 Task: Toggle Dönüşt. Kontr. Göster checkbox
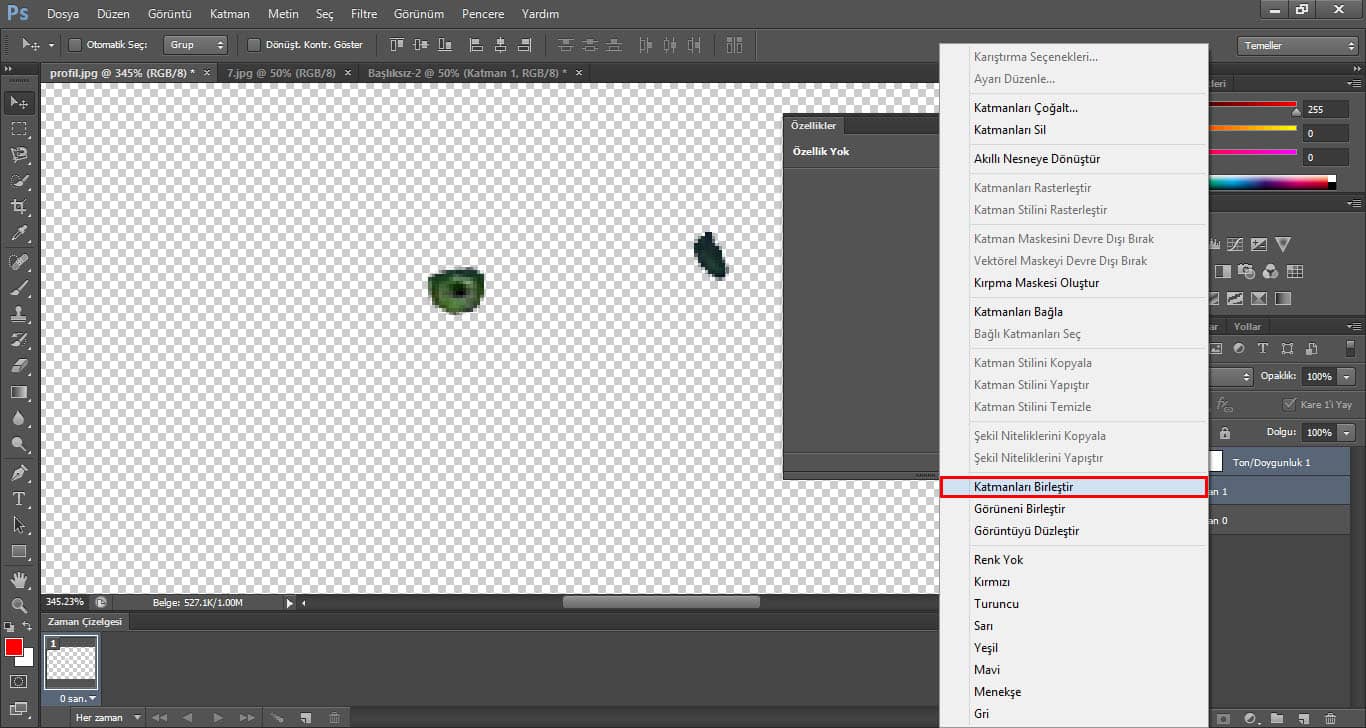(x=254, y=45)
